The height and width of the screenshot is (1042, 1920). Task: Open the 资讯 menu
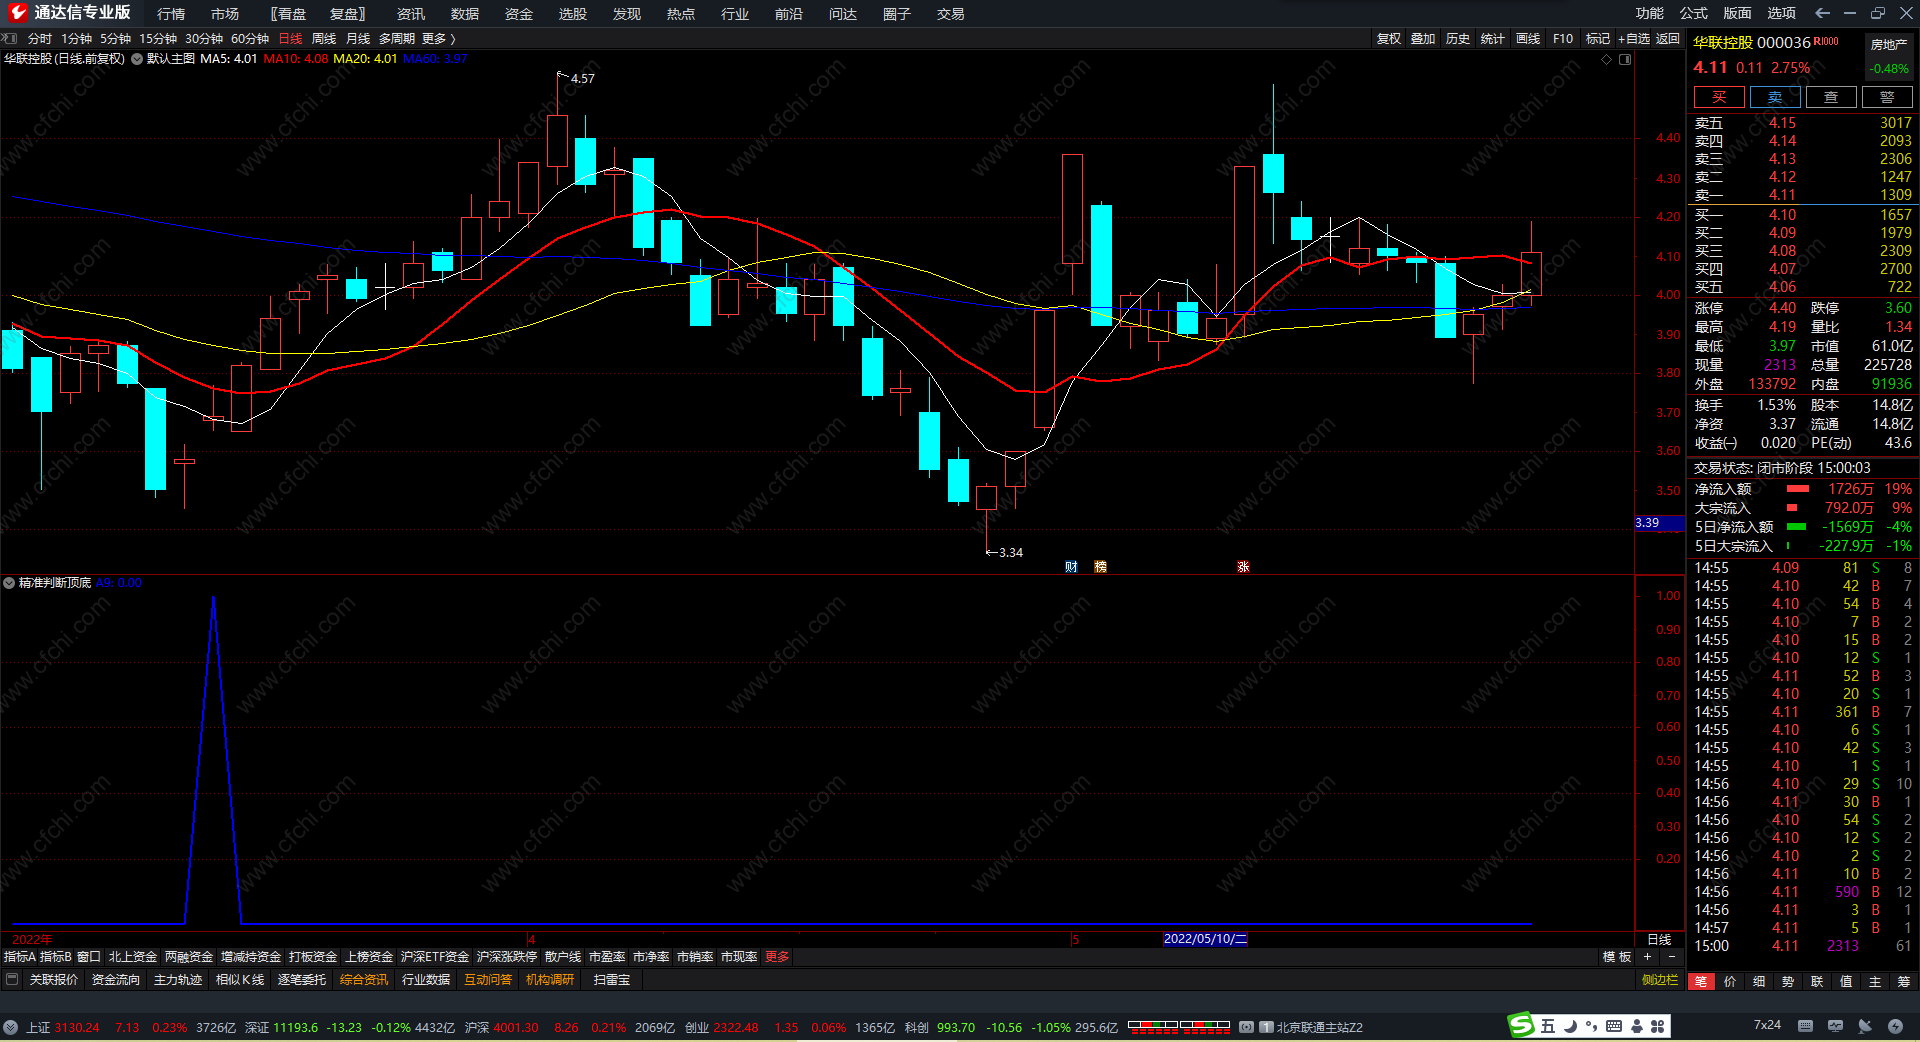411,14
